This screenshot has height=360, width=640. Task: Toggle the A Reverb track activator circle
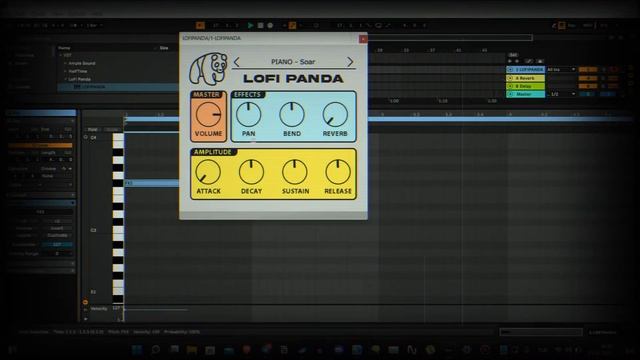coord(510,78)
